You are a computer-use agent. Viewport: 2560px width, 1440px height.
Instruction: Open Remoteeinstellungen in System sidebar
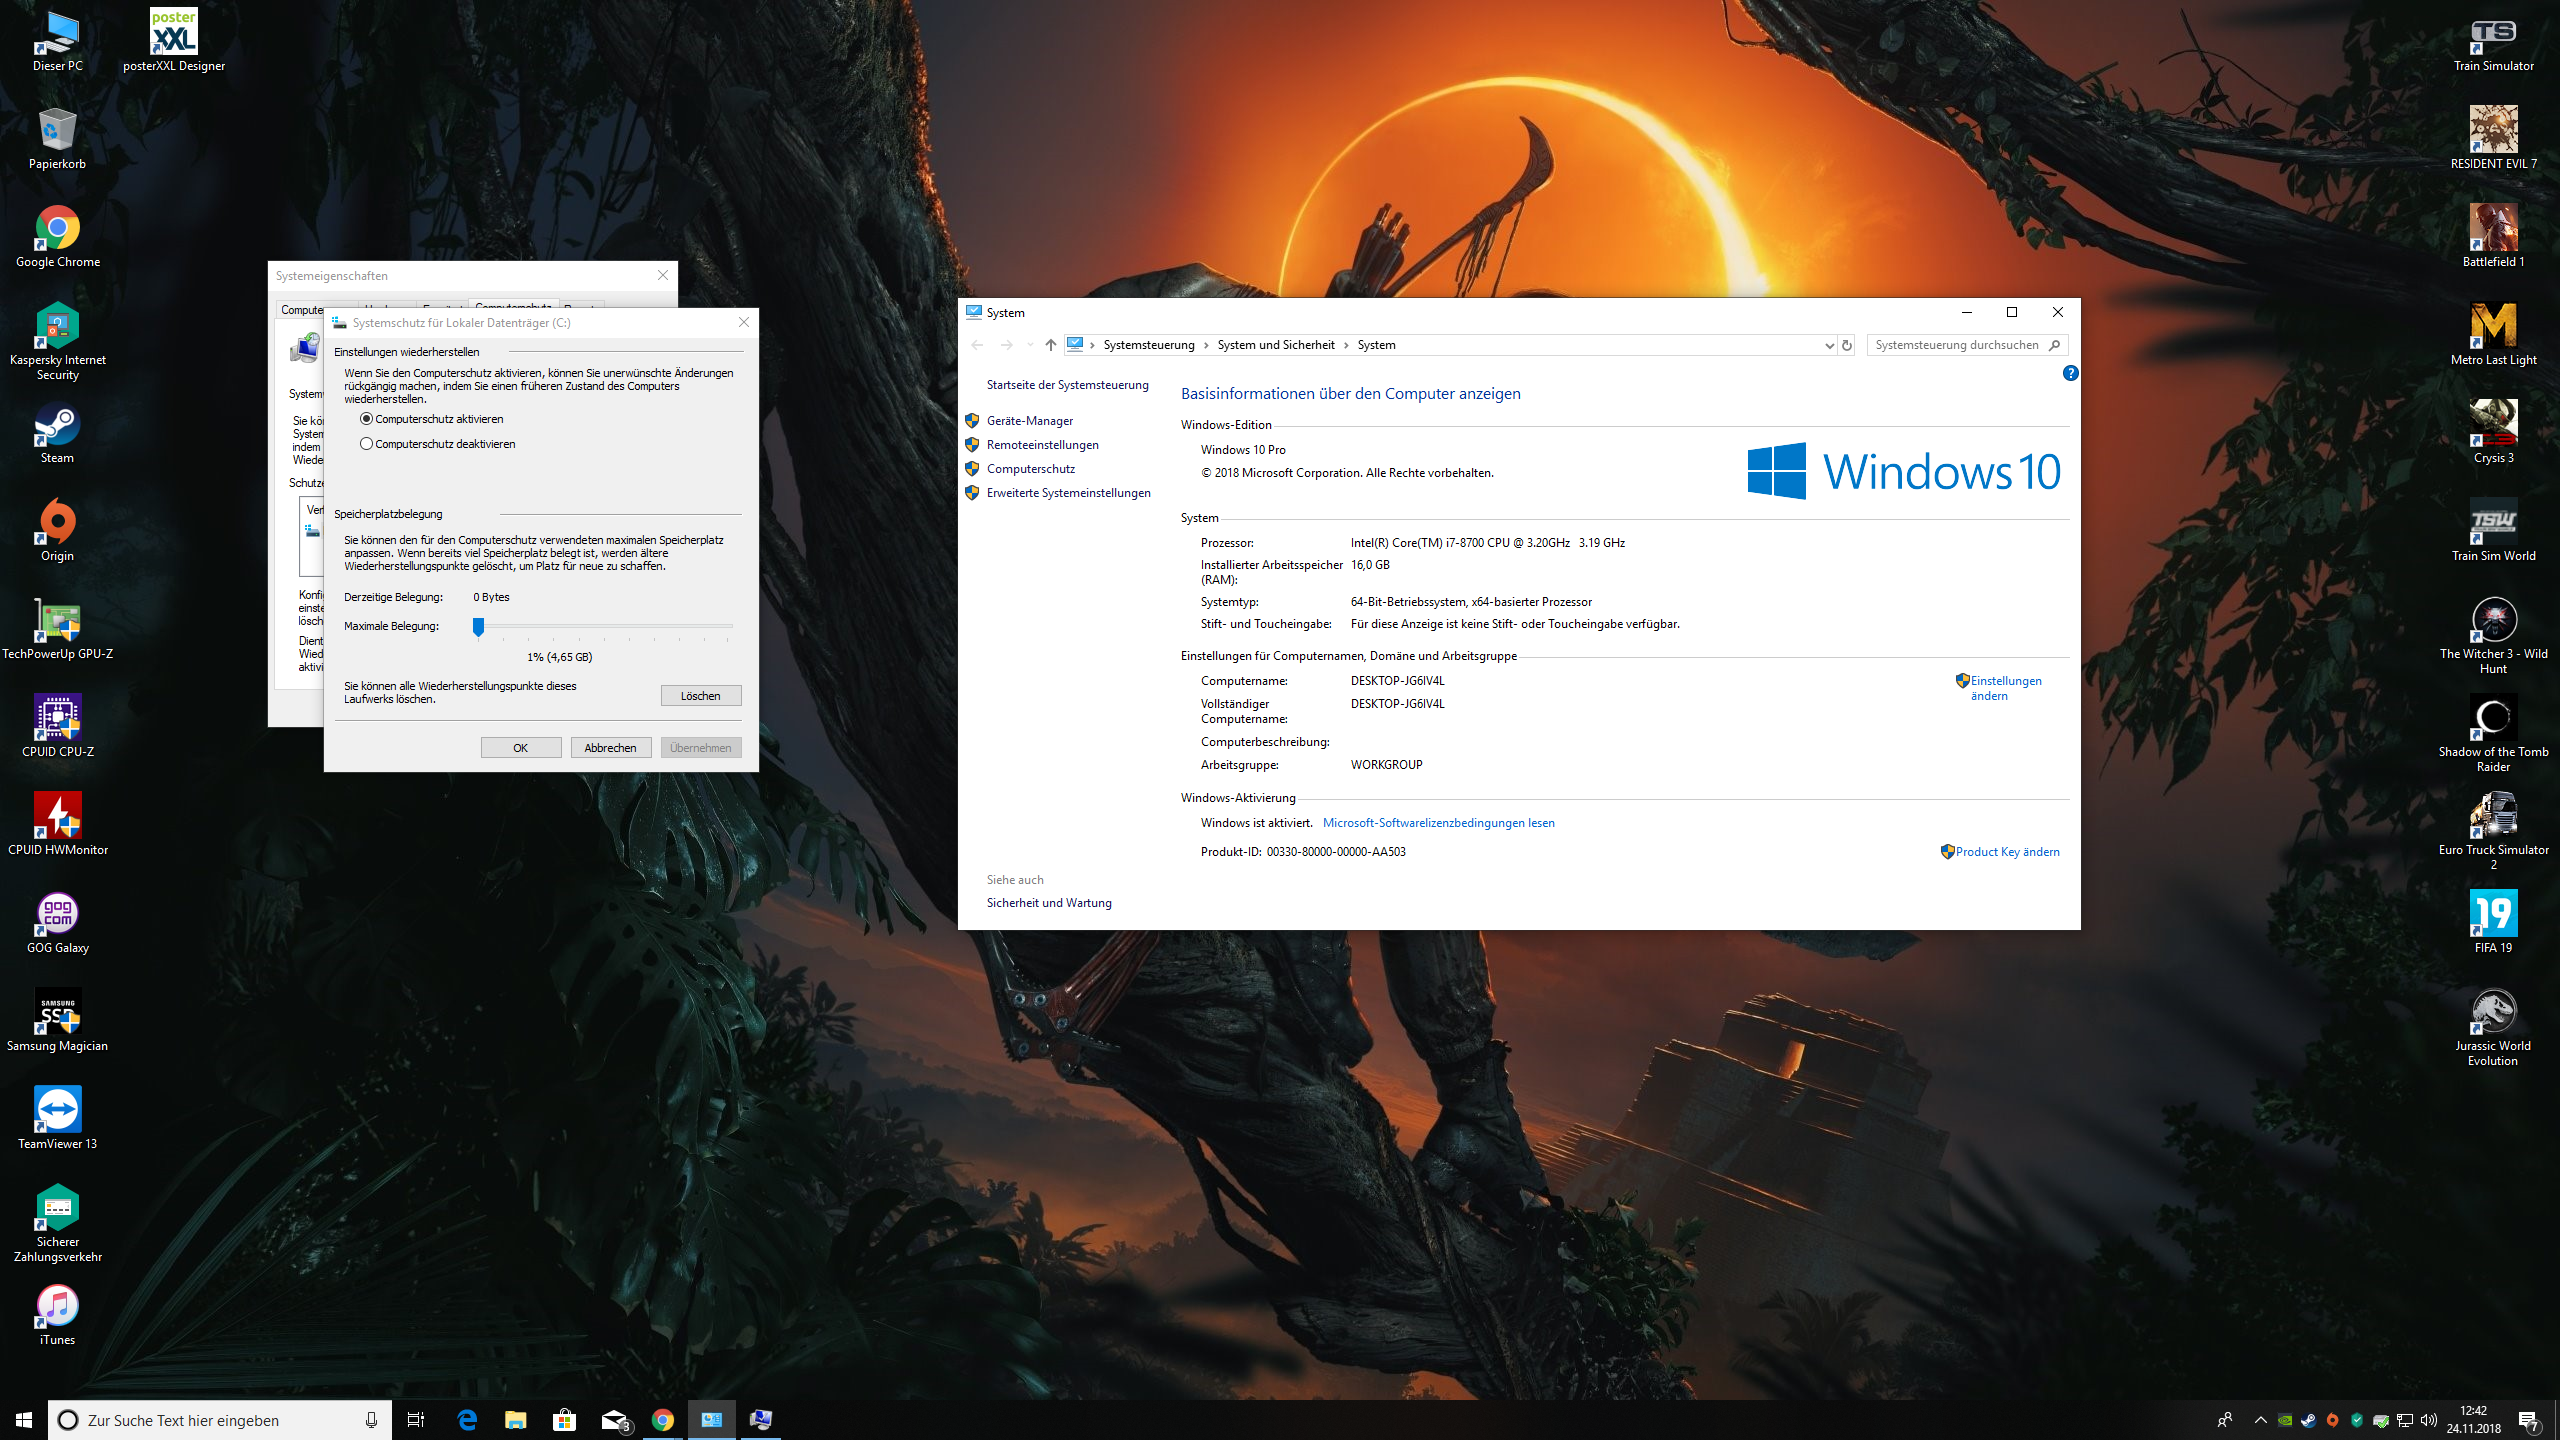tap(1043, 445)
